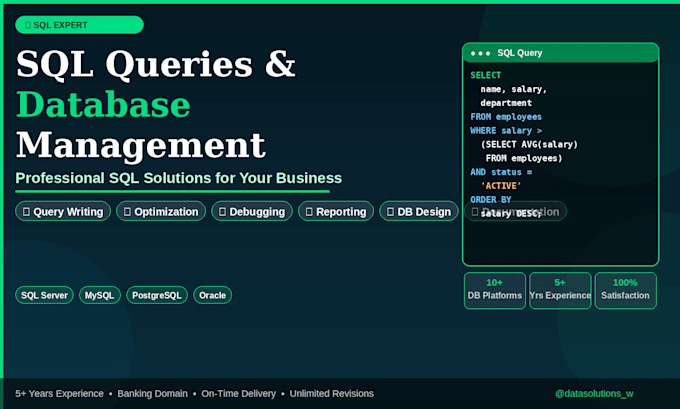Click '5+ Years Experience' in the footer
Viewport: 680px width, 409px height.
59,393
